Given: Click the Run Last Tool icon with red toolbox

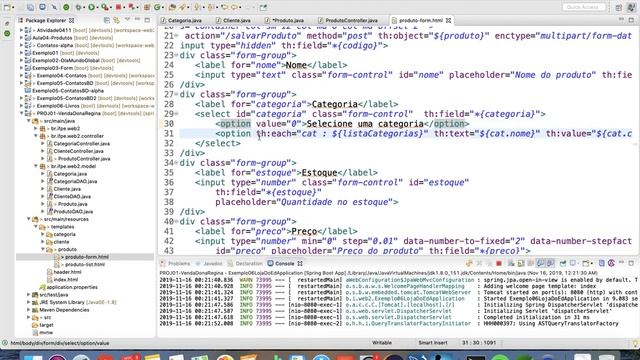Looking at the screenshot, I should [x=105, y=7].
